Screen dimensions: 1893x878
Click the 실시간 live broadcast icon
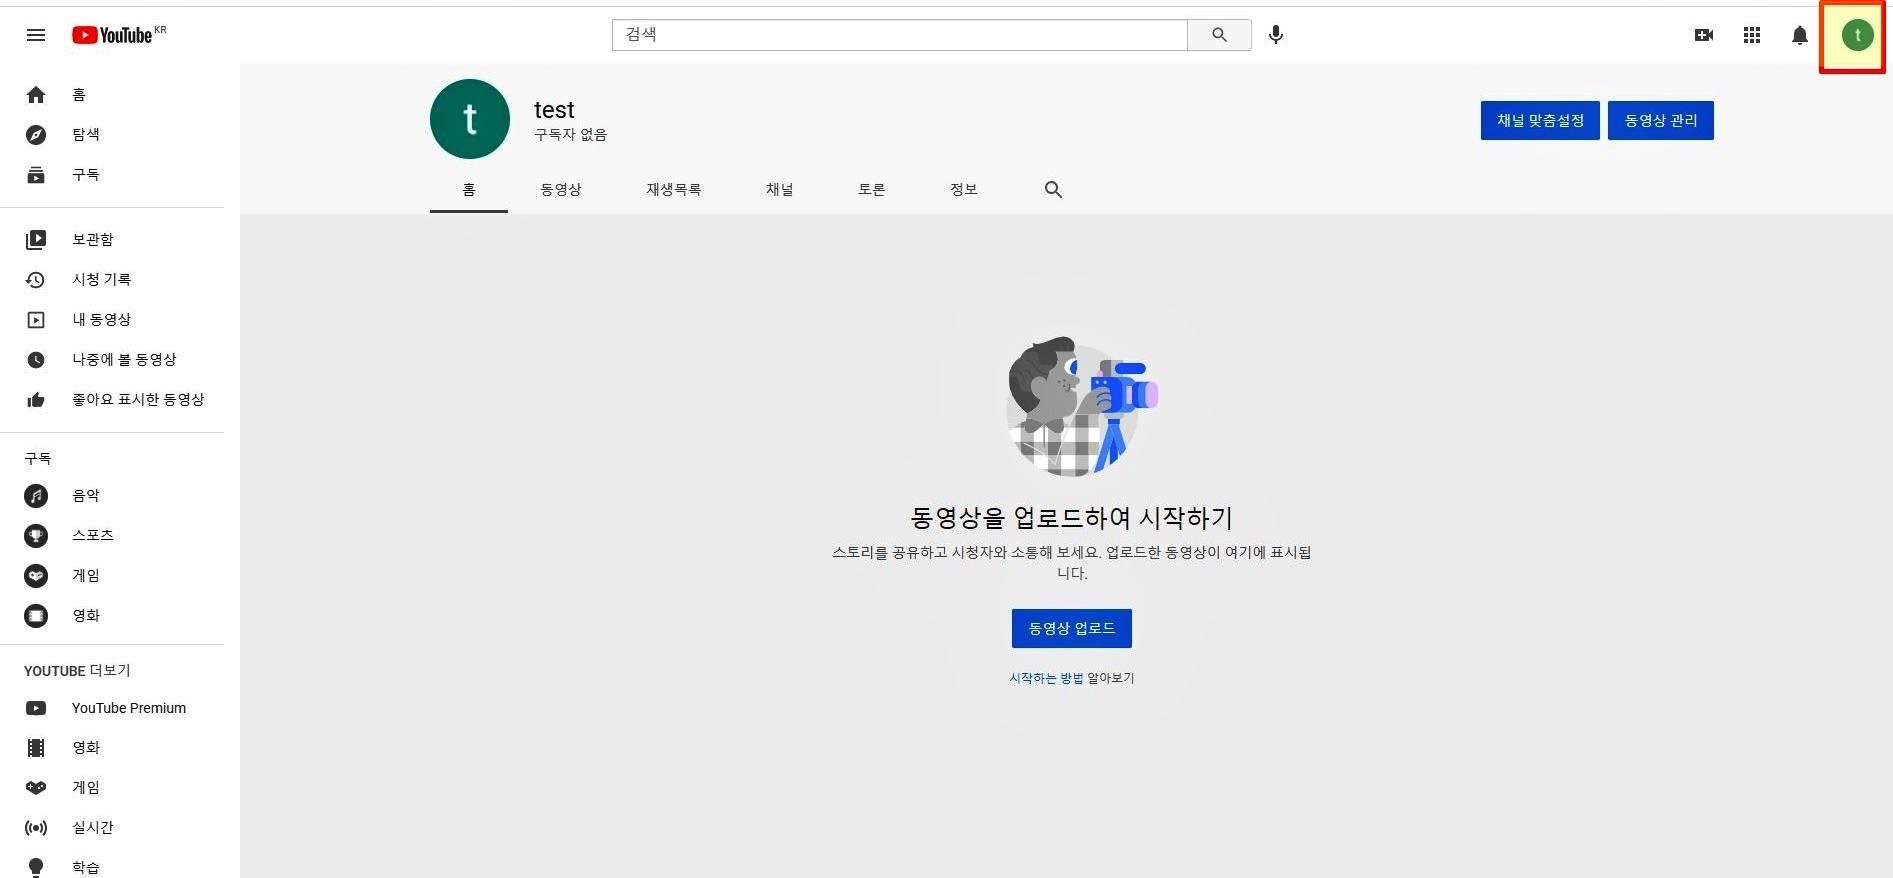36,828
